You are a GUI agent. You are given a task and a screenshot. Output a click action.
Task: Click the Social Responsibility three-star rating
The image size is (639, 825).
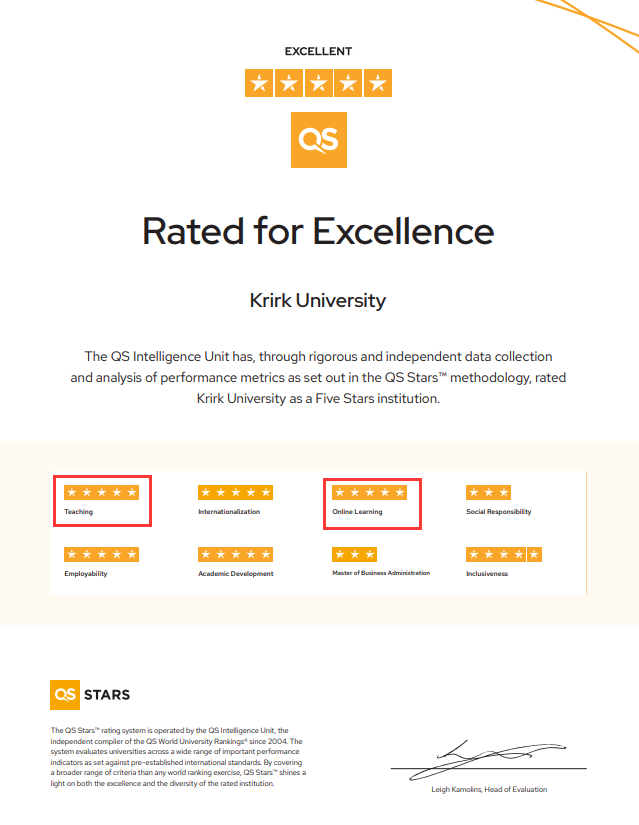pos(488,492)
